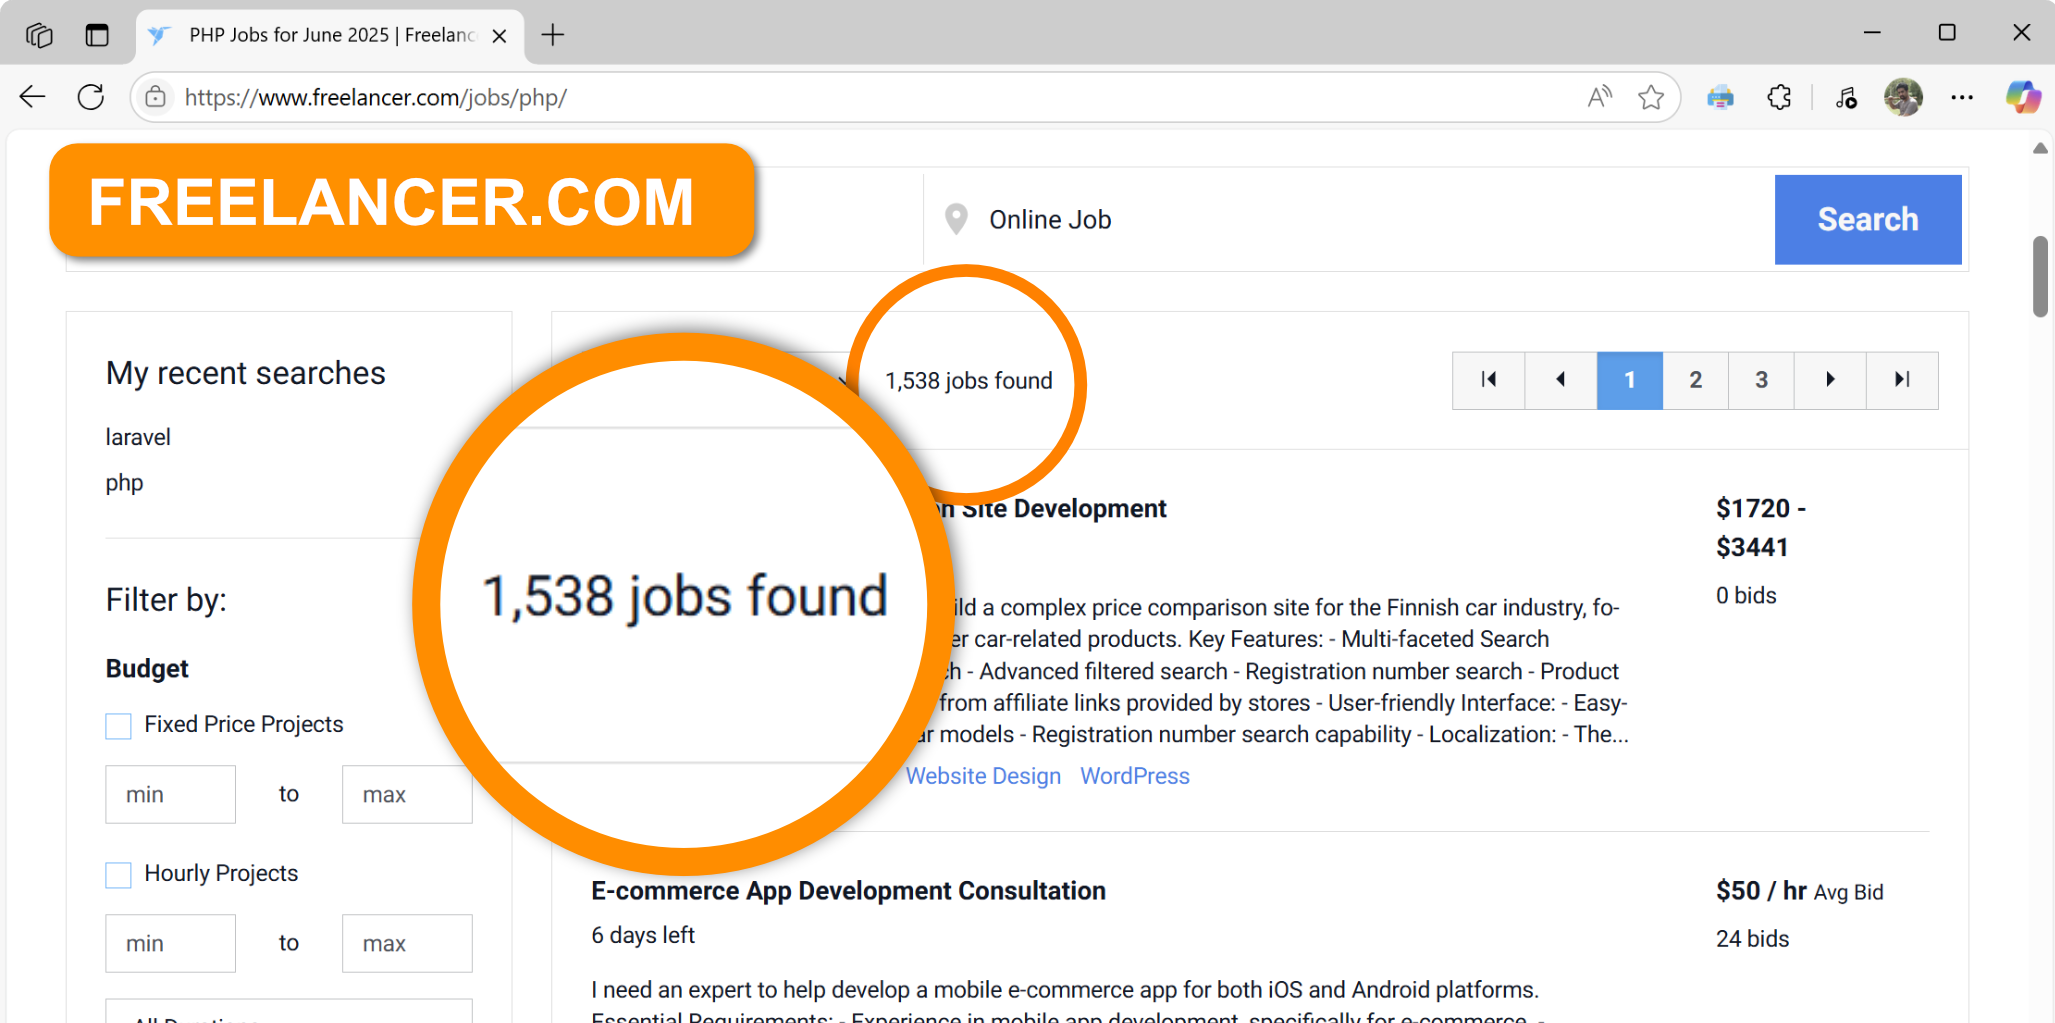Click the blue Search button
Viewport: 2055px width, 1023px height.
point(1868,220)
